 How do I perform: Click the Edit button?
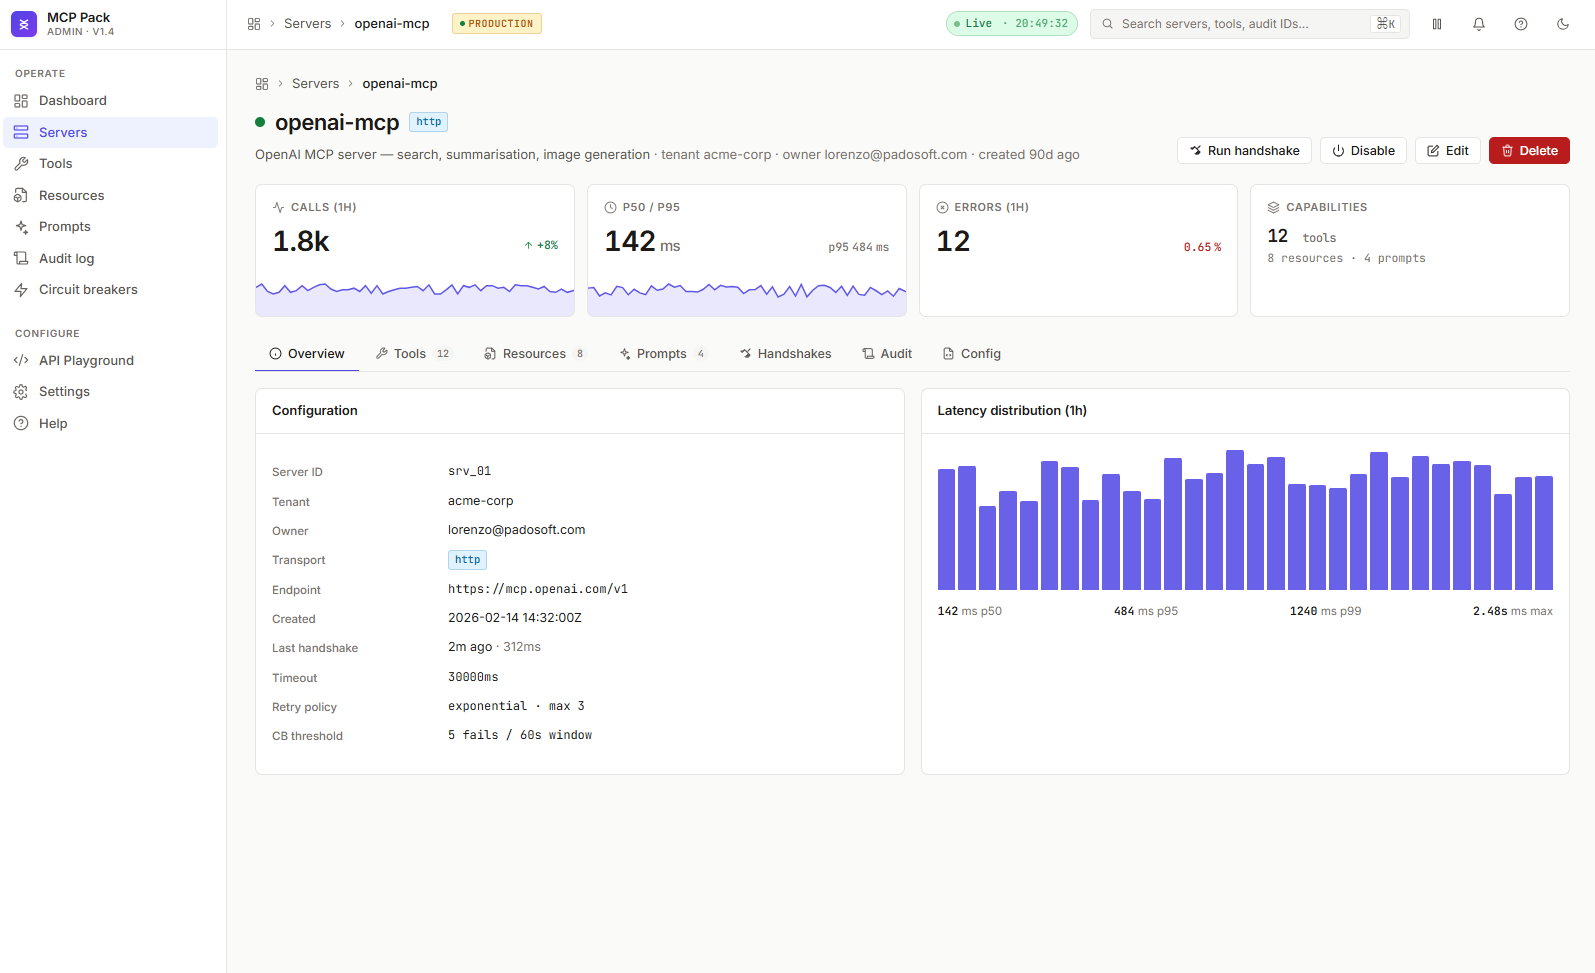(1448, 151)
